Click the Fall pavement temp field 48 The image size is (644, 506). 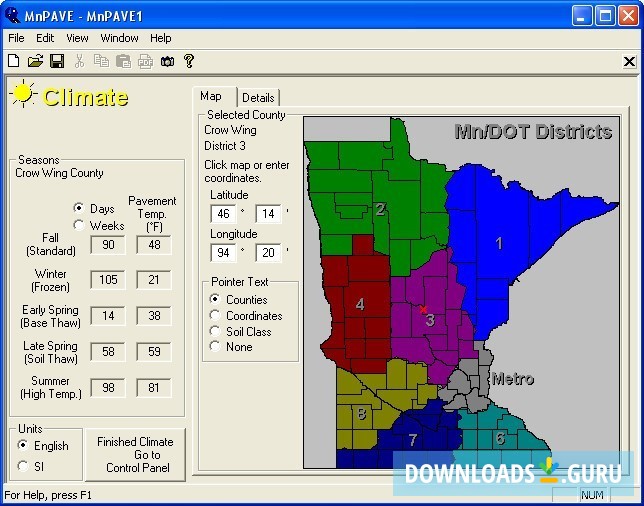pos(154,245)
